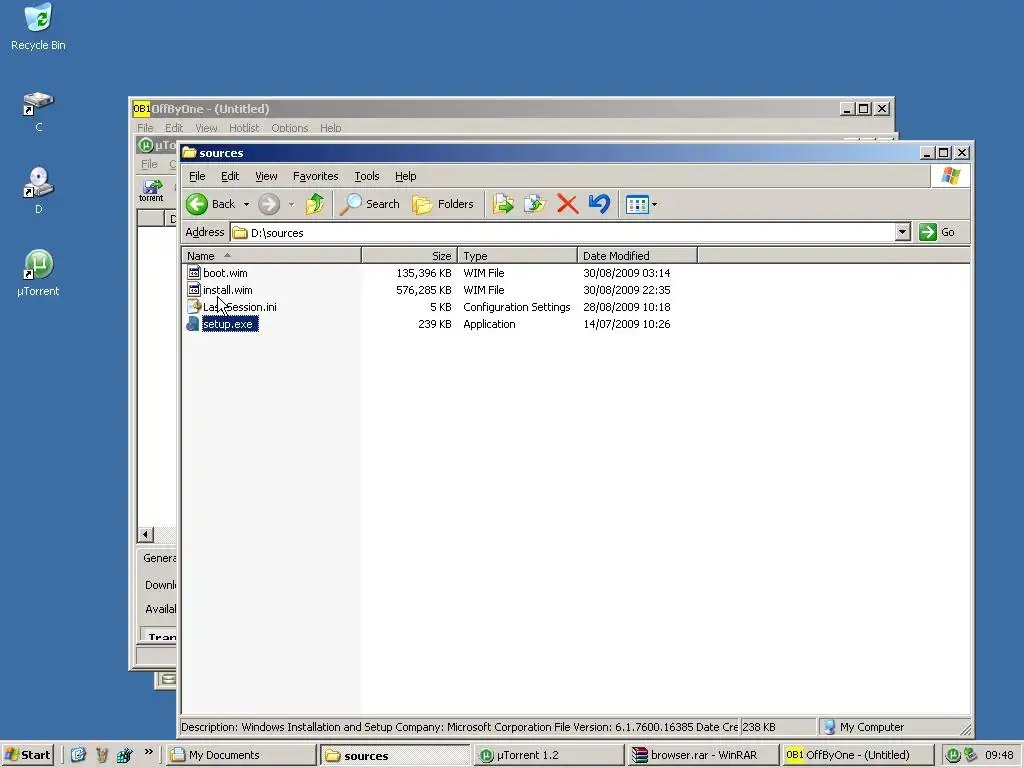
Task: Switch to browser.rar - WinRAR taskbar button
Action: point(702,755)
